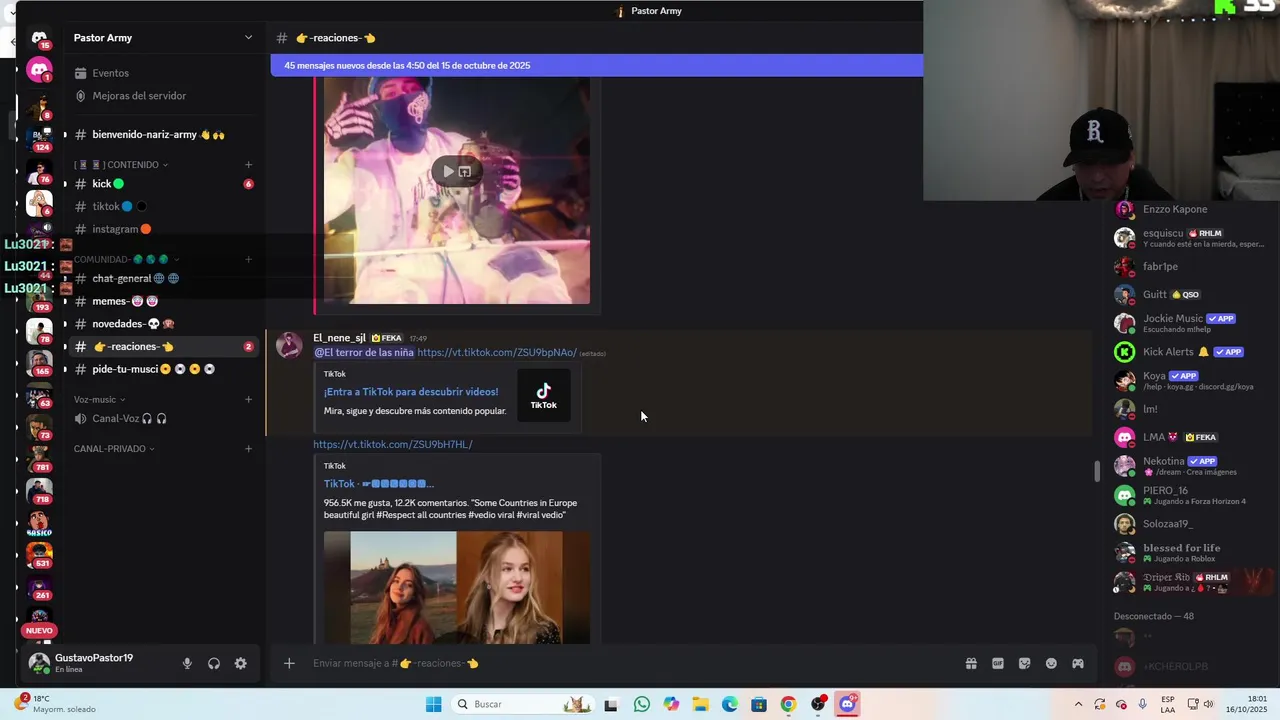The image size is (1280, 720).
Task: Collapse the CONTENIDO category
Action: tap(121, 164)
